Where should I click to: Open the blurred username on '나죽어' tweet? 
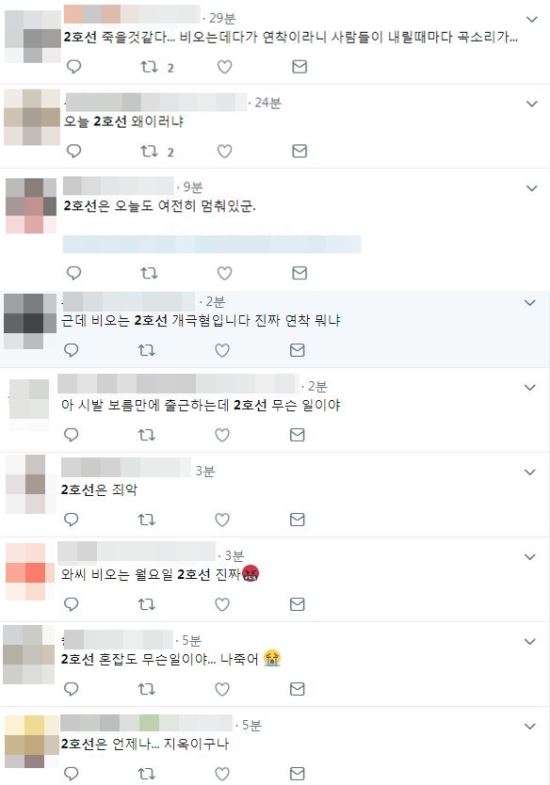118,640
